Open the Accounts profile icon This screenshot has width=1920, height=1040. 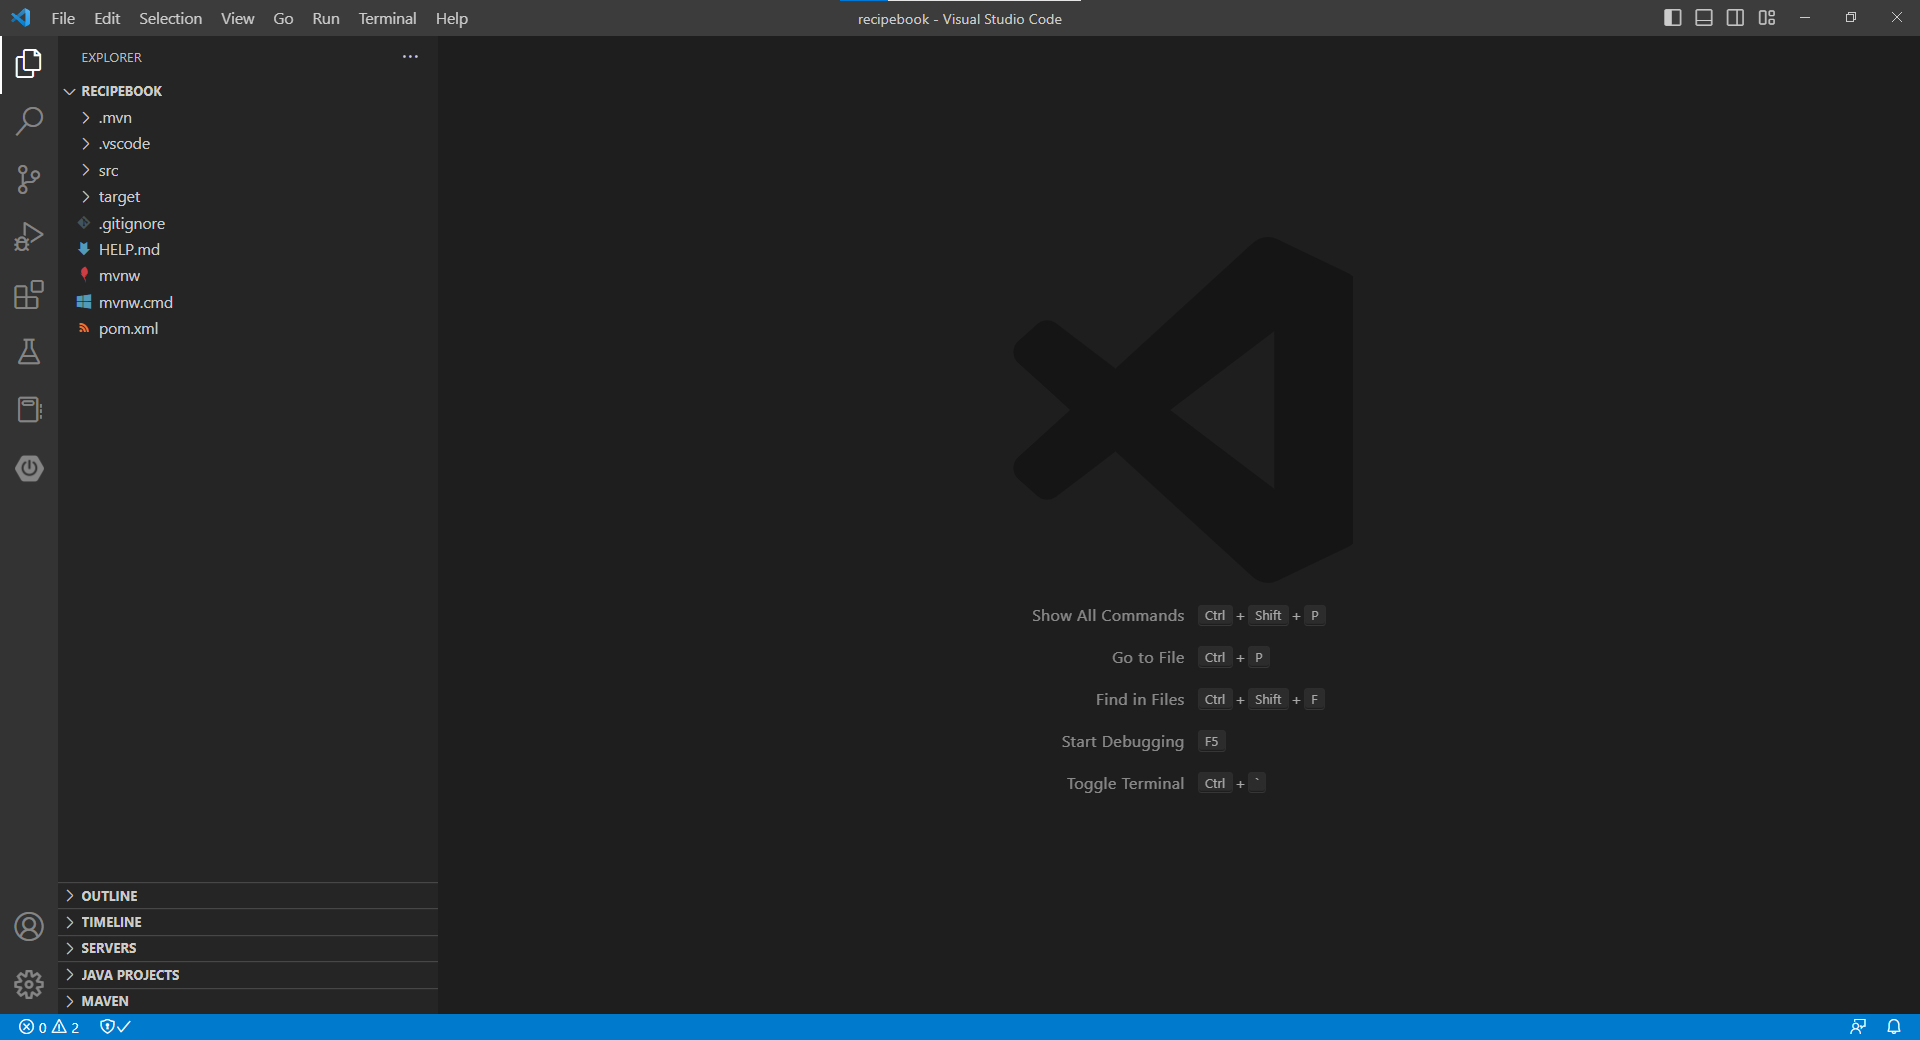(29, 927)
